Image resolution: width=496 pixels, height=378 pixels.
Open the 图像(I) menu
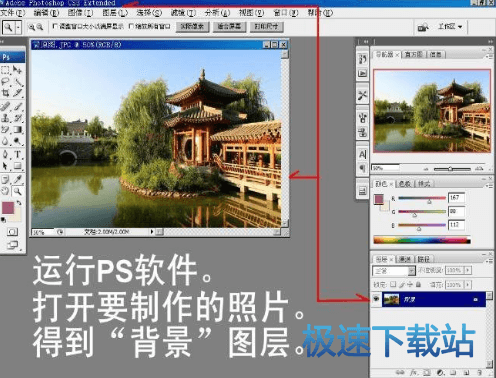point(80,13)
